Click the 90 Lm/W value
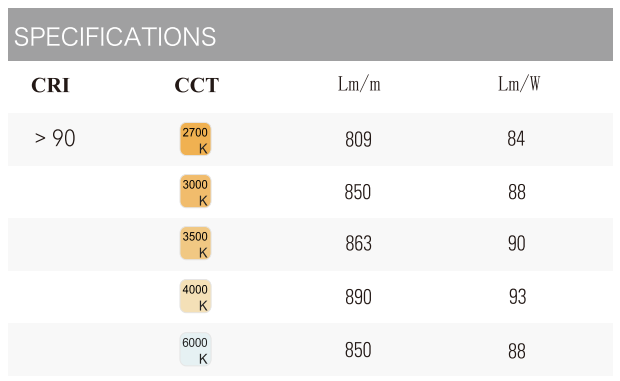The image size is (620, 381). pyautogui.click(x=517, y=243)
